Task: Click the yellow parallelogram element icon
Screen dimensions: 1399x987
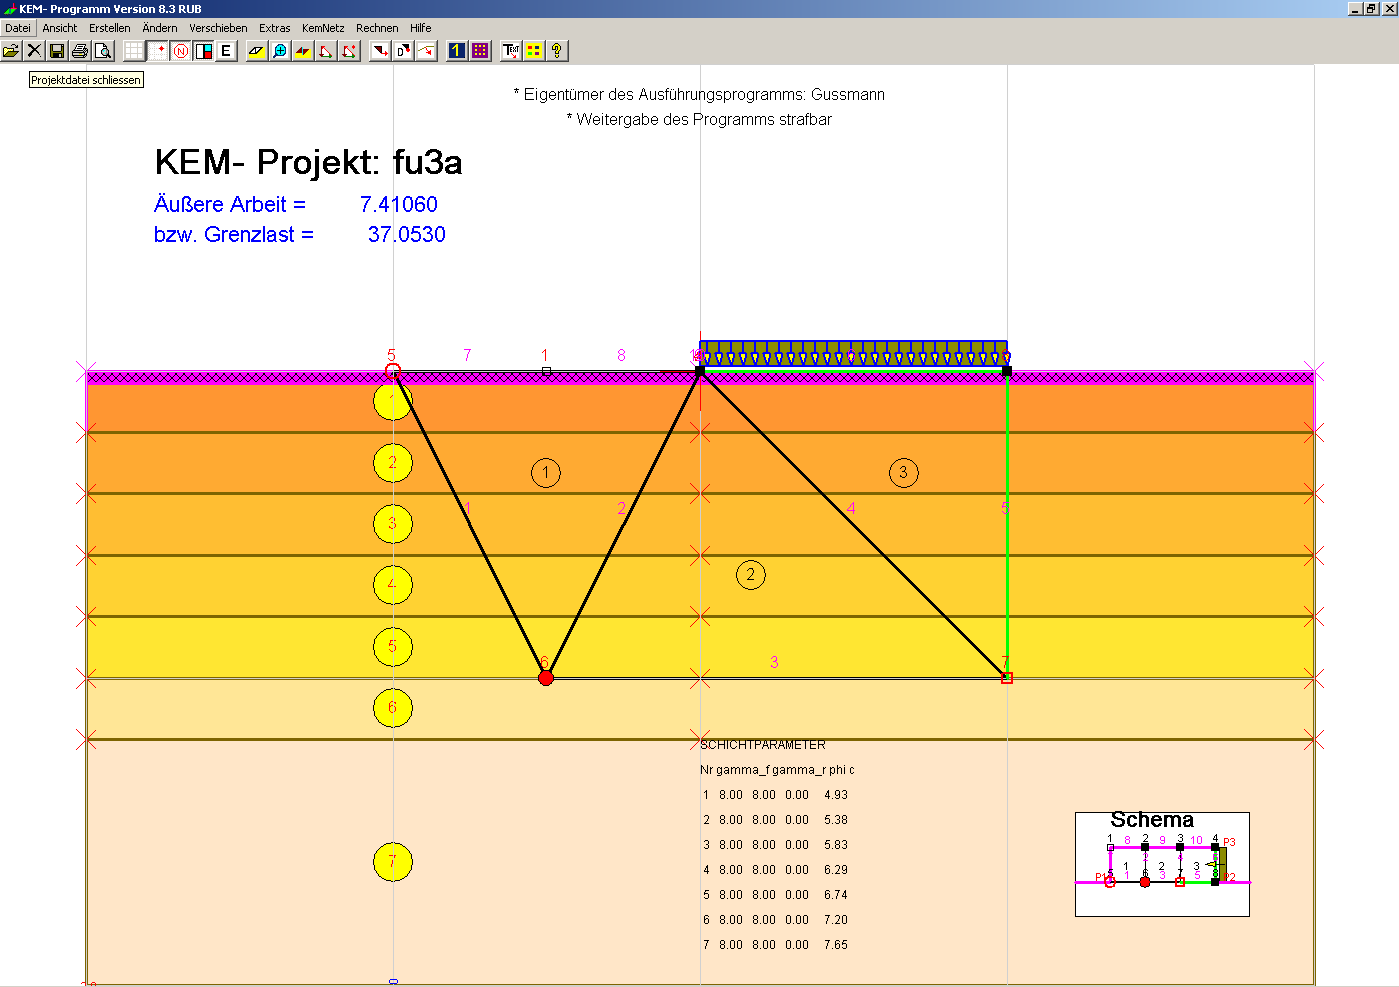Action: (257, 50)
